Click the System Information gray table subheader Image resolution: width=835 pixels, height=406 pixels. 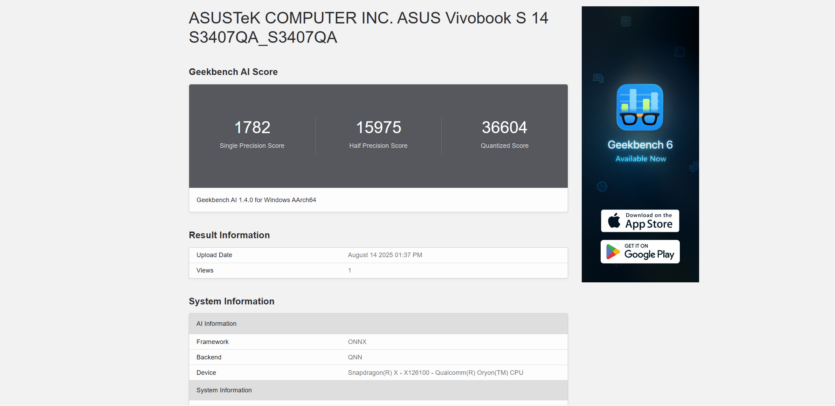point(378,390)
